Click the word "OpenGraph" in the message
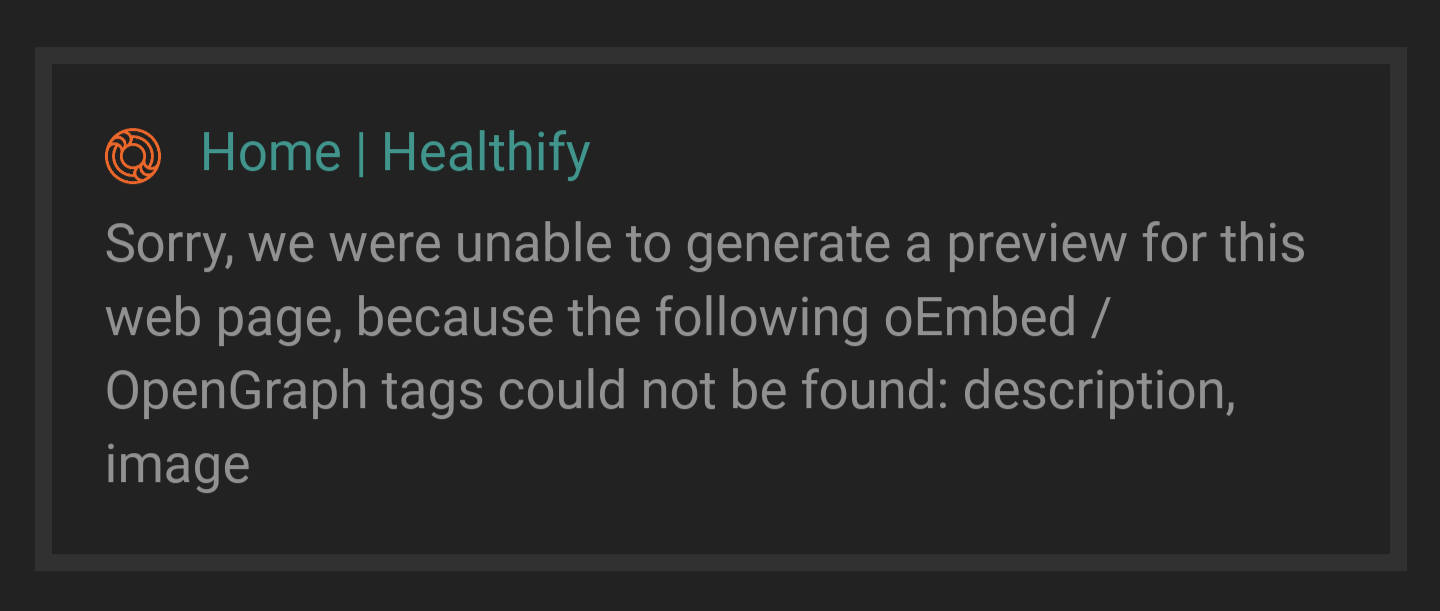Screen dimensions: 1440x611 237,392
